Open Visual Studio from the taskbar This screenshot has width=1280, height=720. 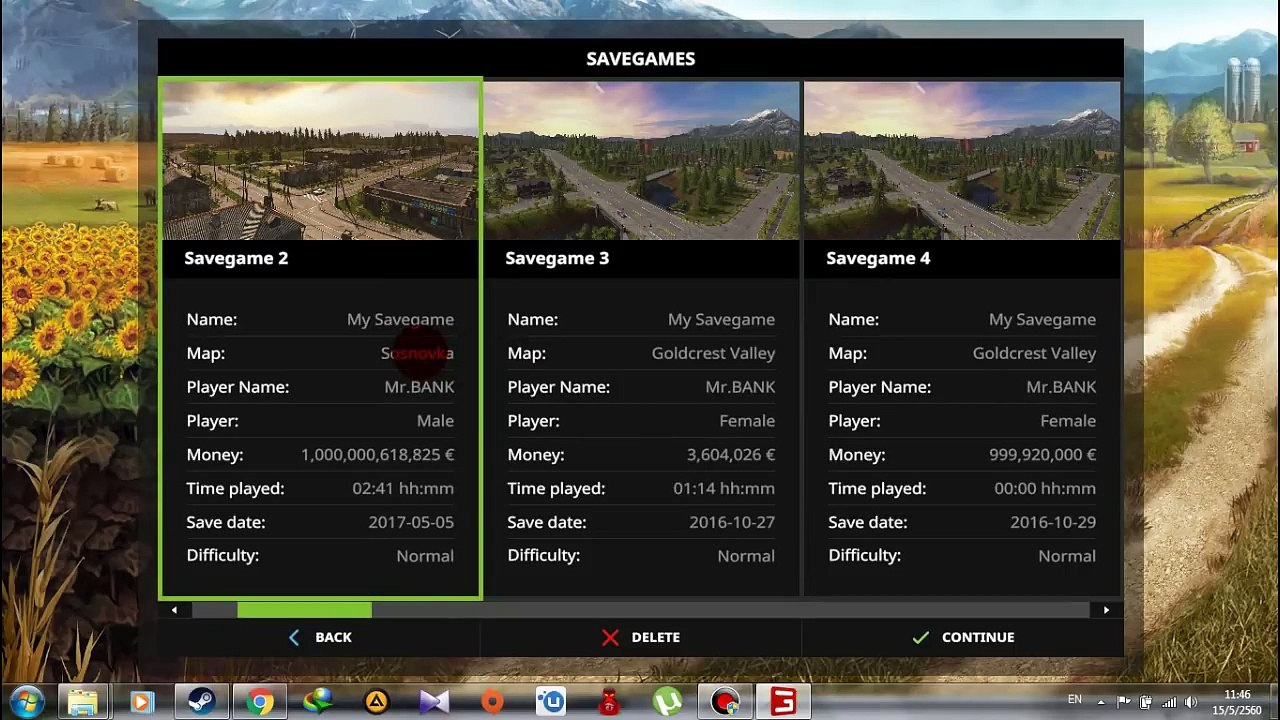click(x=434, y=702)
